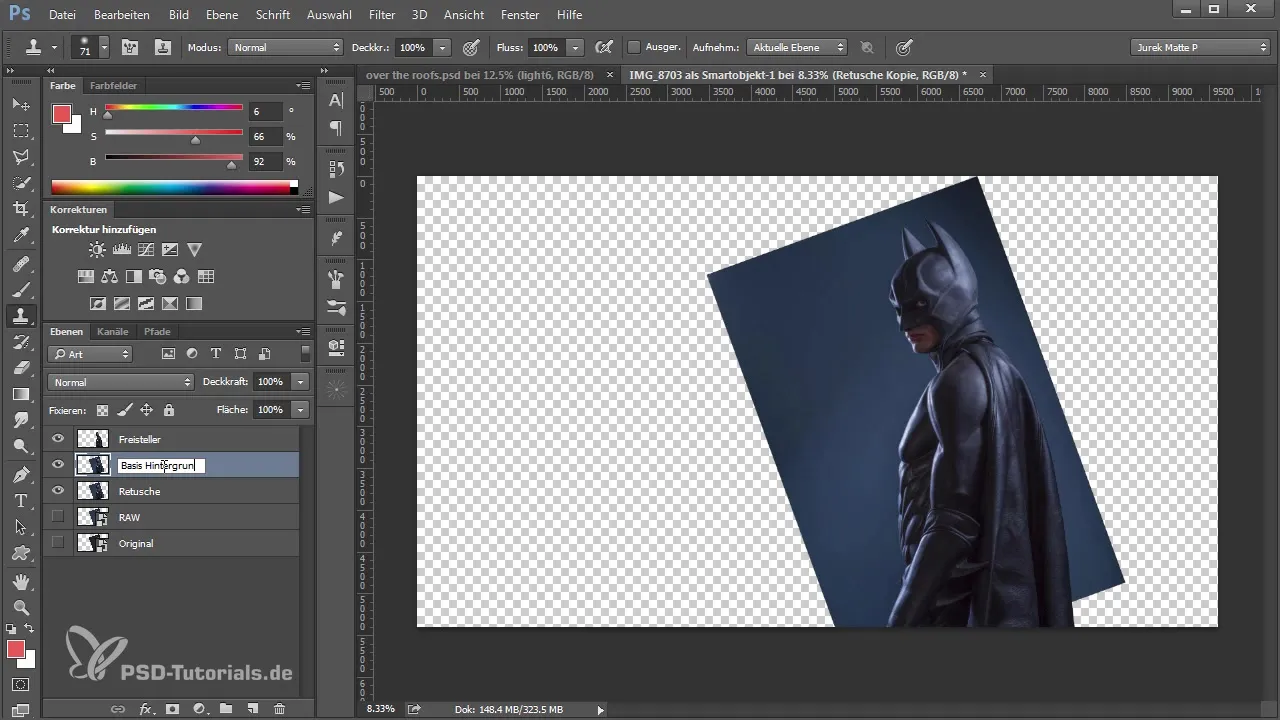This screenshot has height=720, width=1280.
Task: Add a layer mask button
Action: [x=172, y=709]
